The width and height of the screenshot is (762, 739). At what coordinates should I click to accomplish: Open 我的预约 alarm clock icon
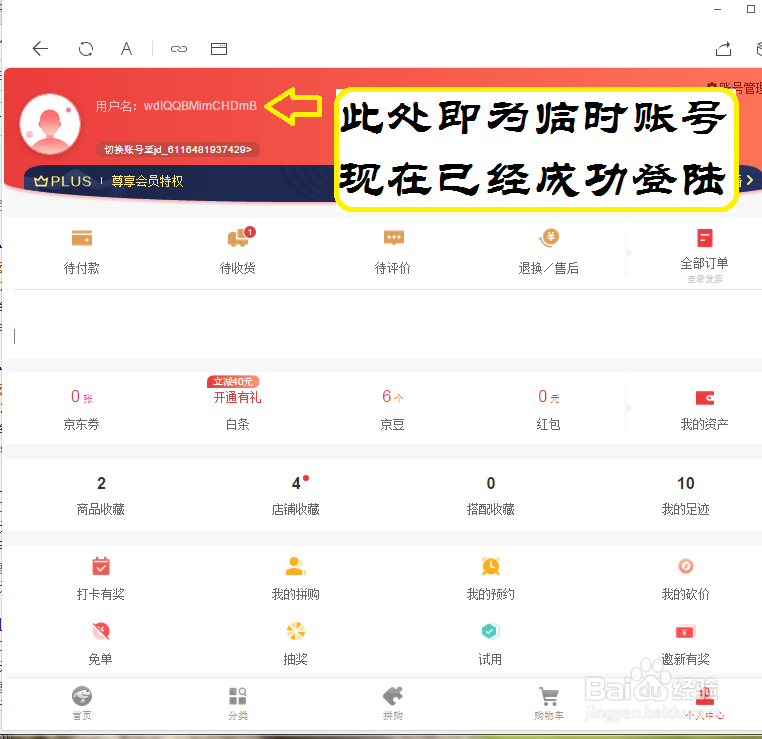click(491, 566)
